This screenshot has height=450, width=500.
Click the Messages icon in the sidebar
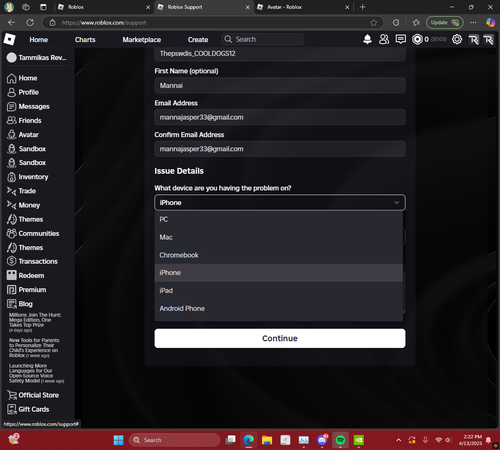[x=12, y=107]
